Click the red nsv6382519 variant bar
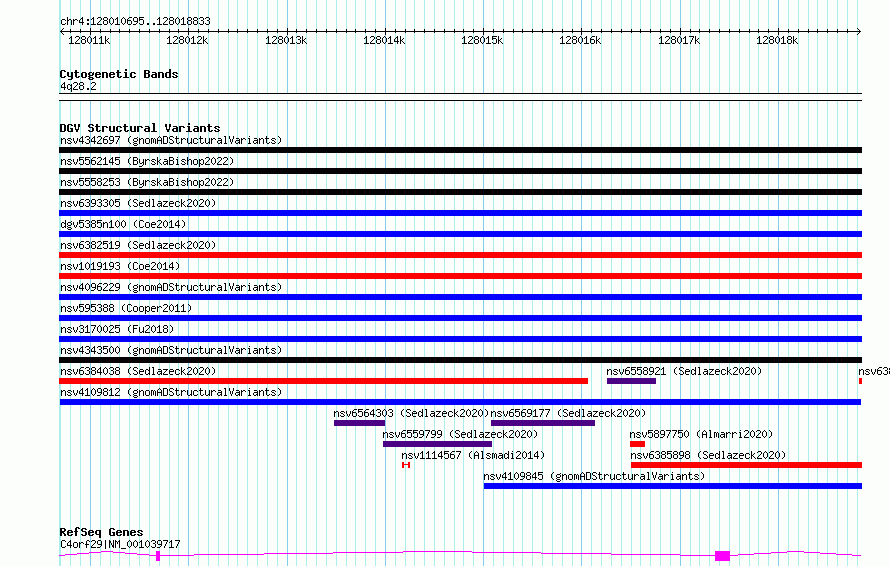890x566 pixels. pyautogui.click(x=460, y=255)
